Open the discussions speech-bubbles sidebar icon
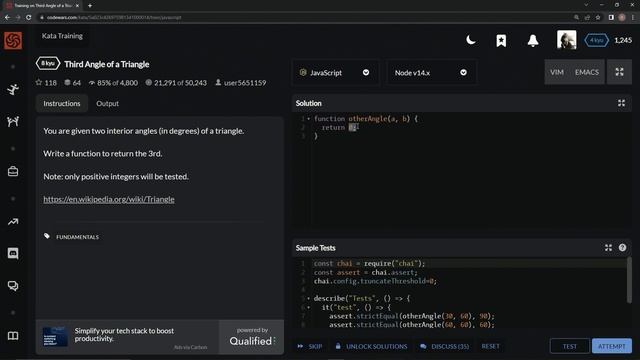Image resolution: width=640 pixels, height=360 pixels. coord(13,286)
